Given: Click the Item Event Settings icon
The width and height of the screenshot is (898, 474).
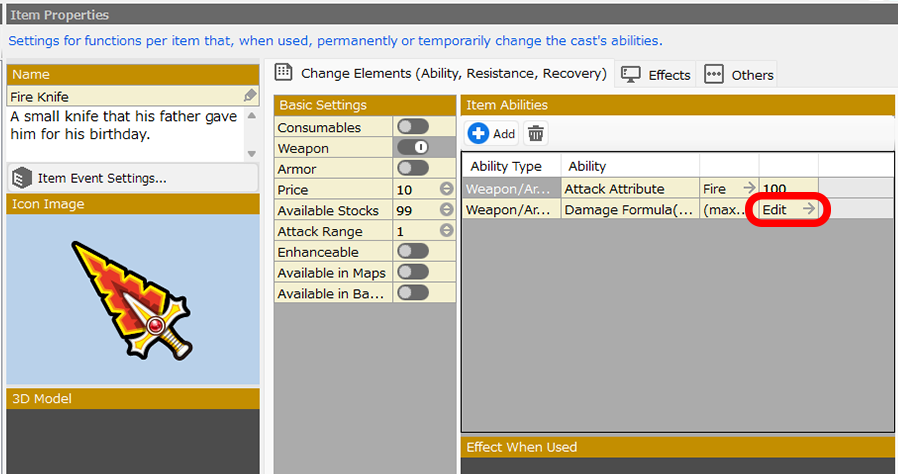Looking at the screenshot, I should pos(22,178).
